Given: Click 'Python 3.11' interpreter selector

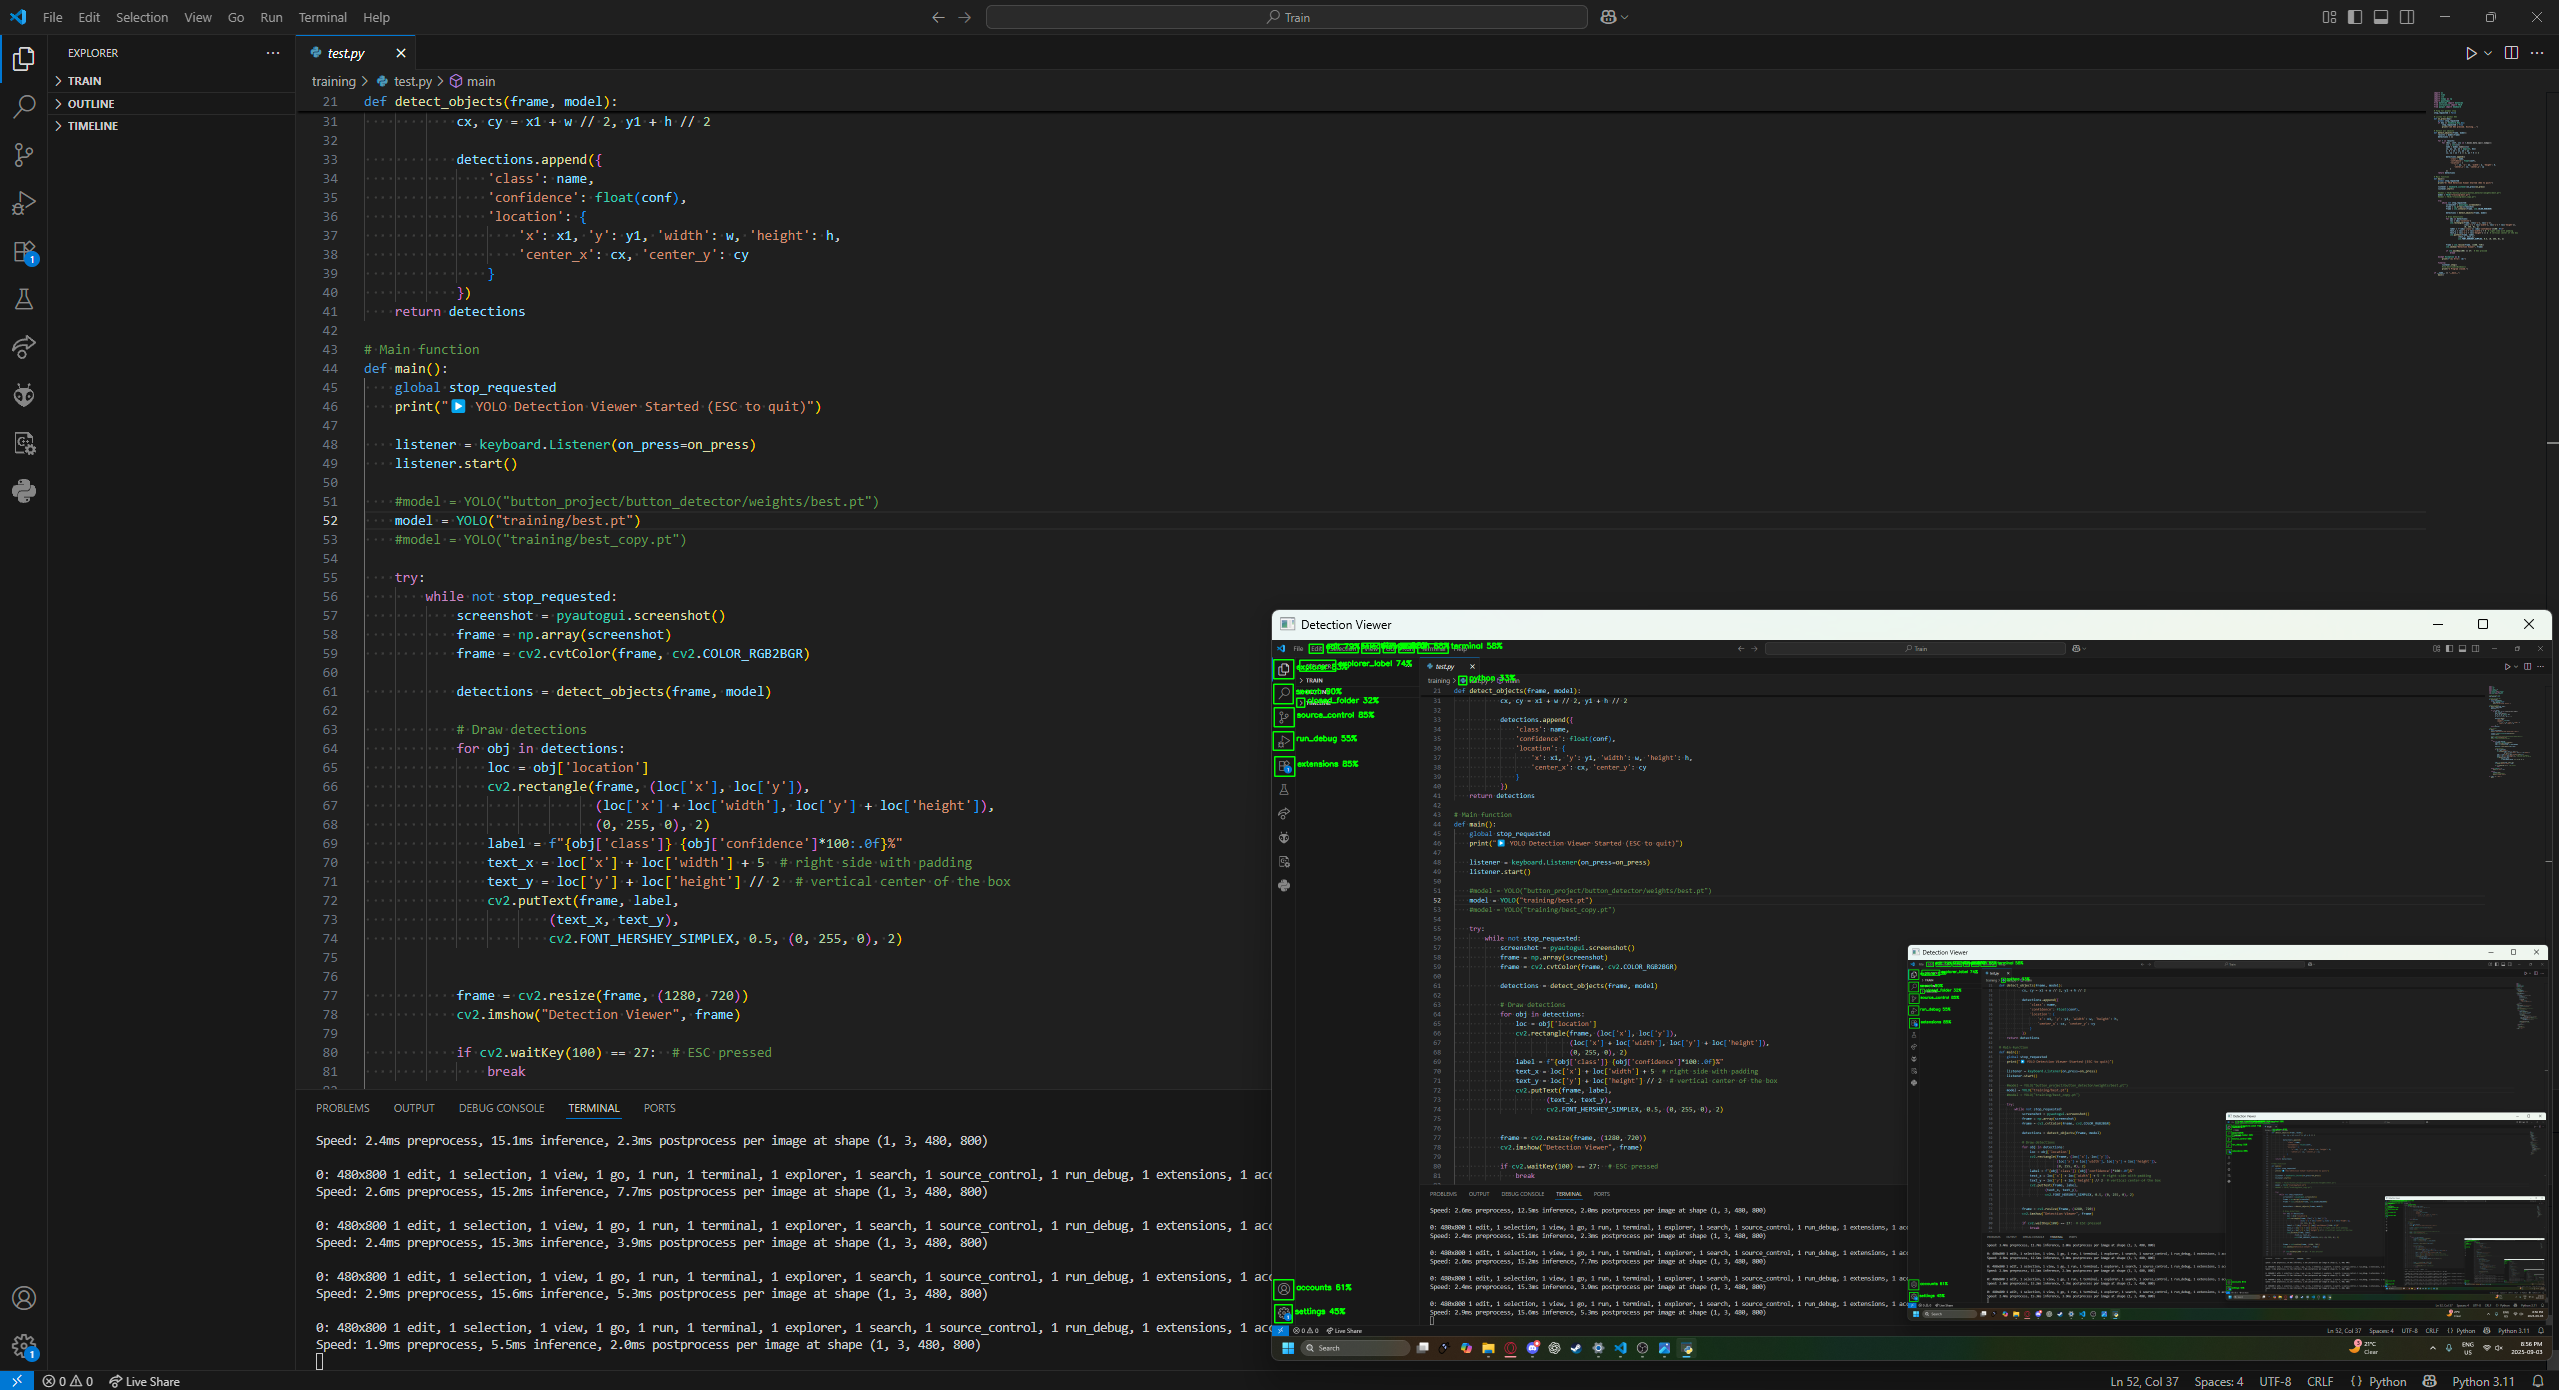Looking at the screenshot, I should 2483,1381.
